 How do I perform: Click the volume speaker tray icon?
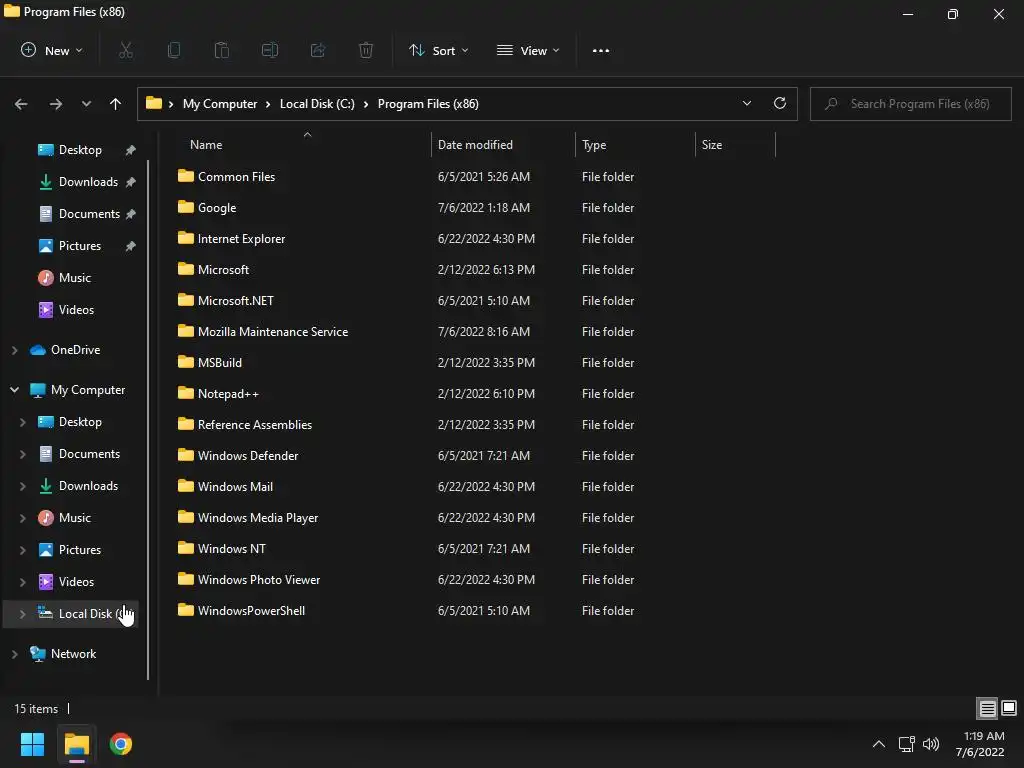tap(931, 744)
